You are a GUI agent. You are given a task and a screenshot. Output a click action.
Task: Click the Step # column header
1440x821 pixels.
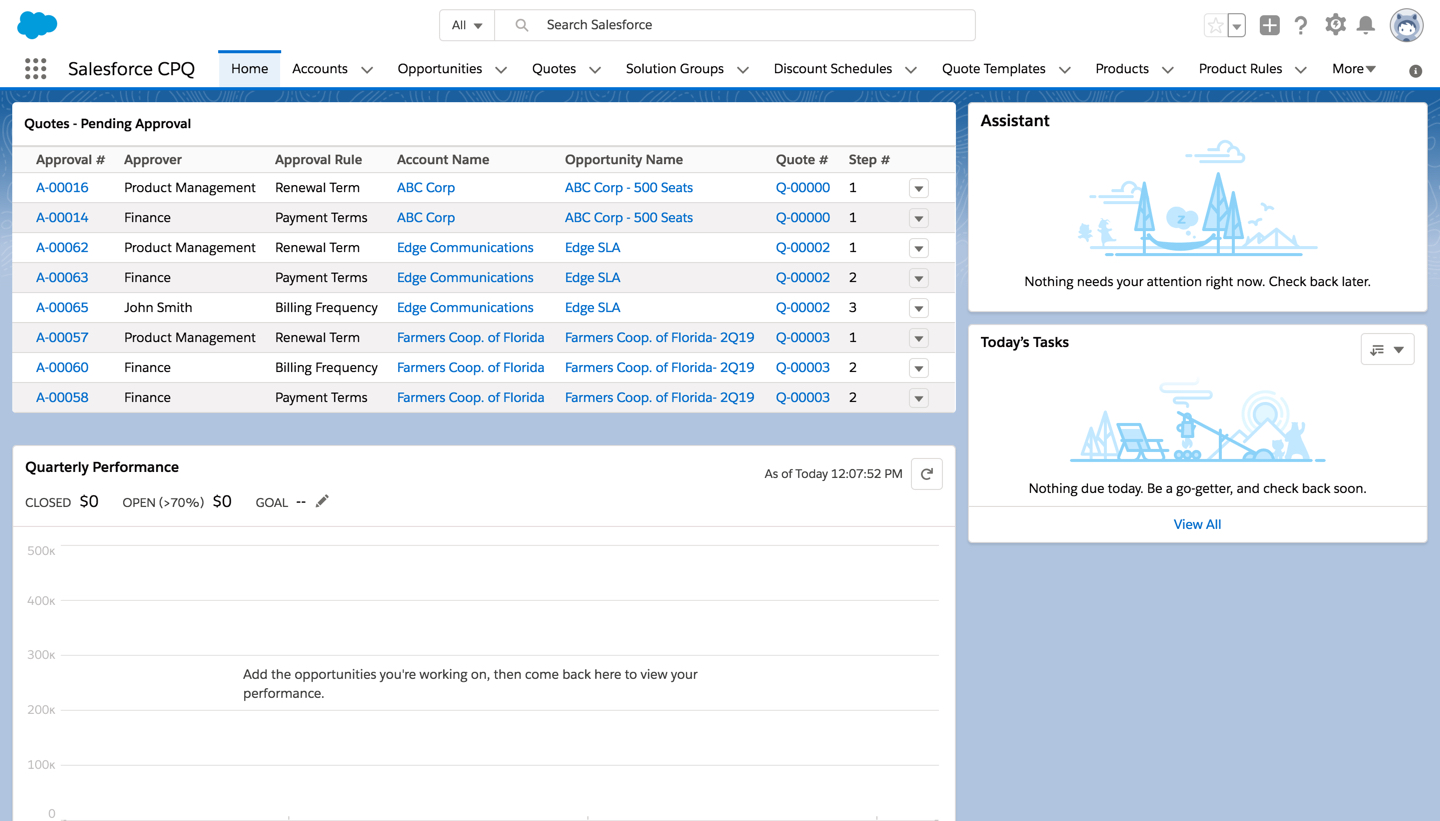[x=869, y=160]
